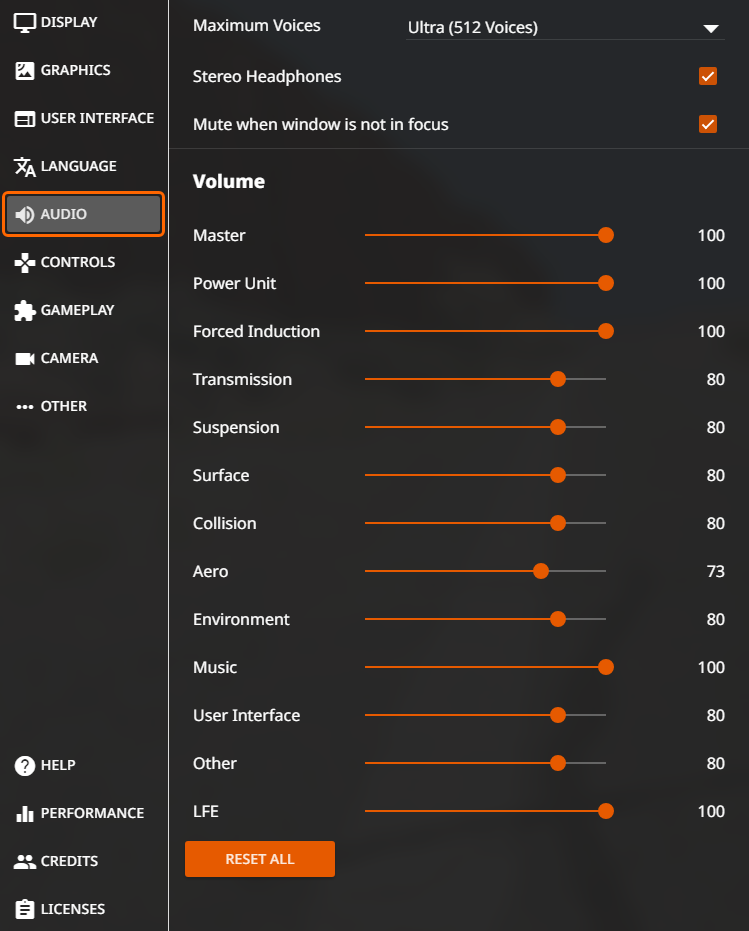Open Graphics settings via picture icon
Image resolution: width=749 pixels, height=931 pixels.
pos(24,71)
